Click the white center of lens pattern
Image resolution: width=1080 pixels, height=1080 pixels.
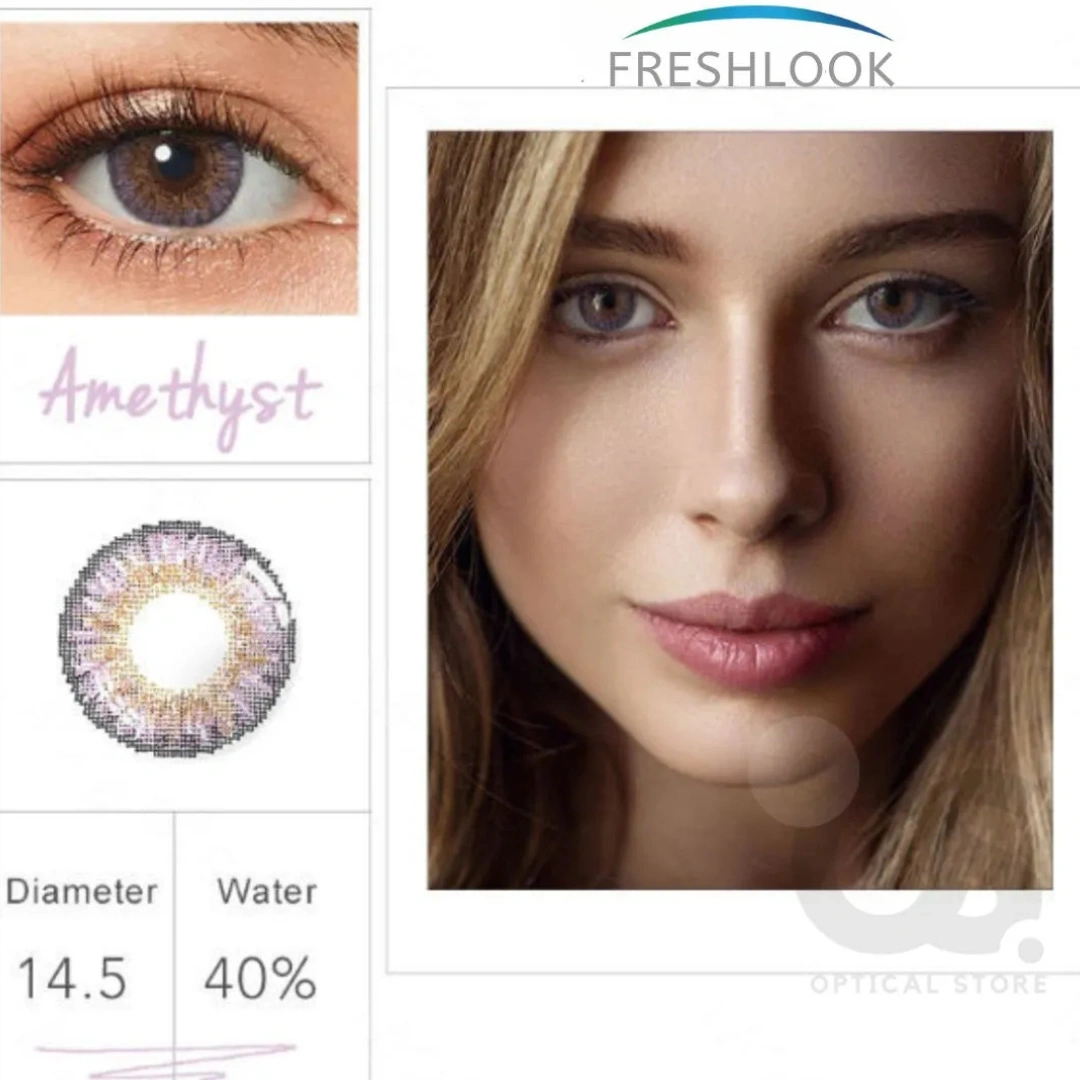click(x=177, y=641)
